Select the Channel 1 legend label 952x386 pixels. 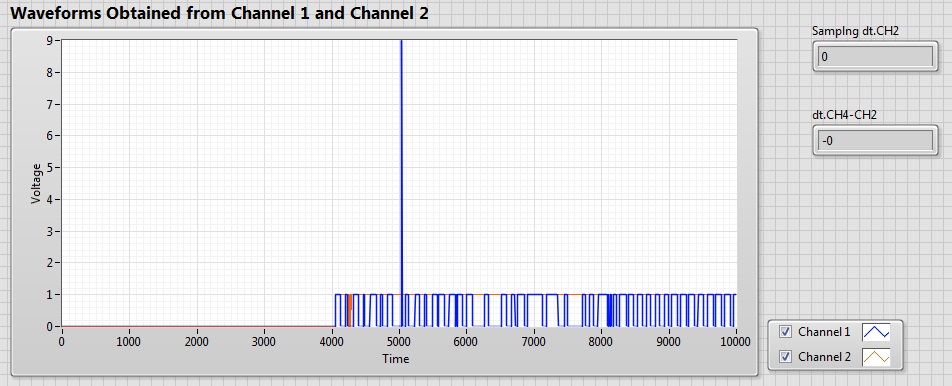[x=824, y=331]
